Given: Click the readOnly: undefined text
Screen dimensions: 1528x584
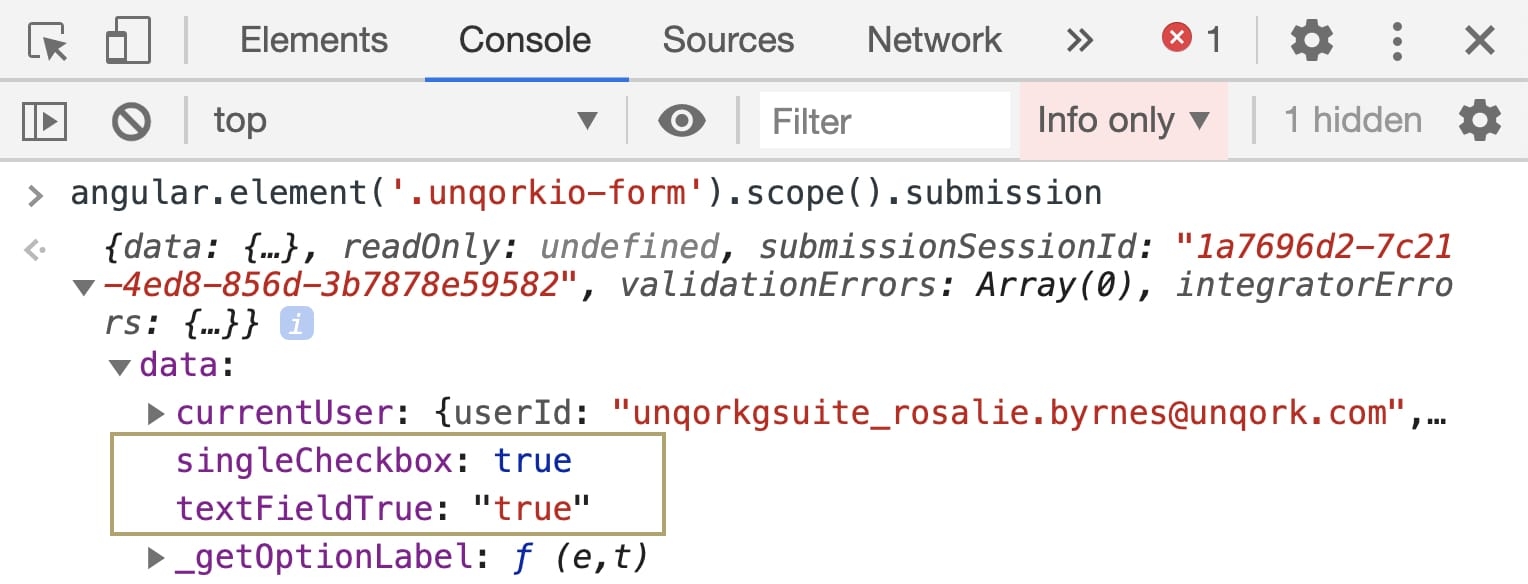Looking at the screenshot, I should [x=530, y=247].
